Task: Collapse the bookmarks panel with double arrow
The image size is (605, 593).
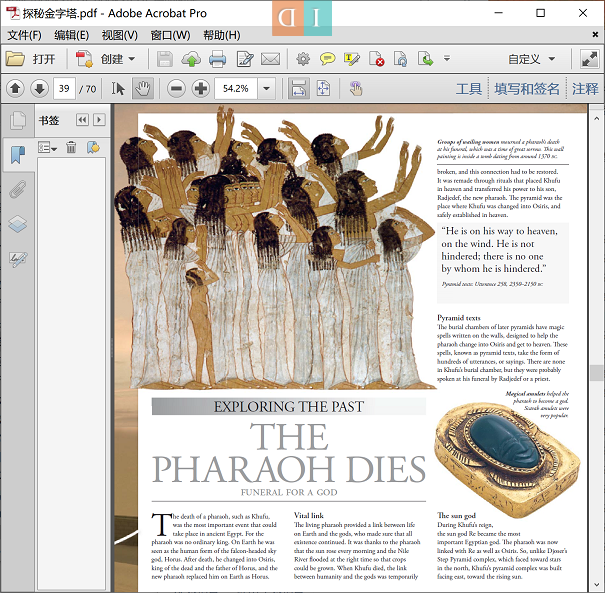Action: click(82, 120)
